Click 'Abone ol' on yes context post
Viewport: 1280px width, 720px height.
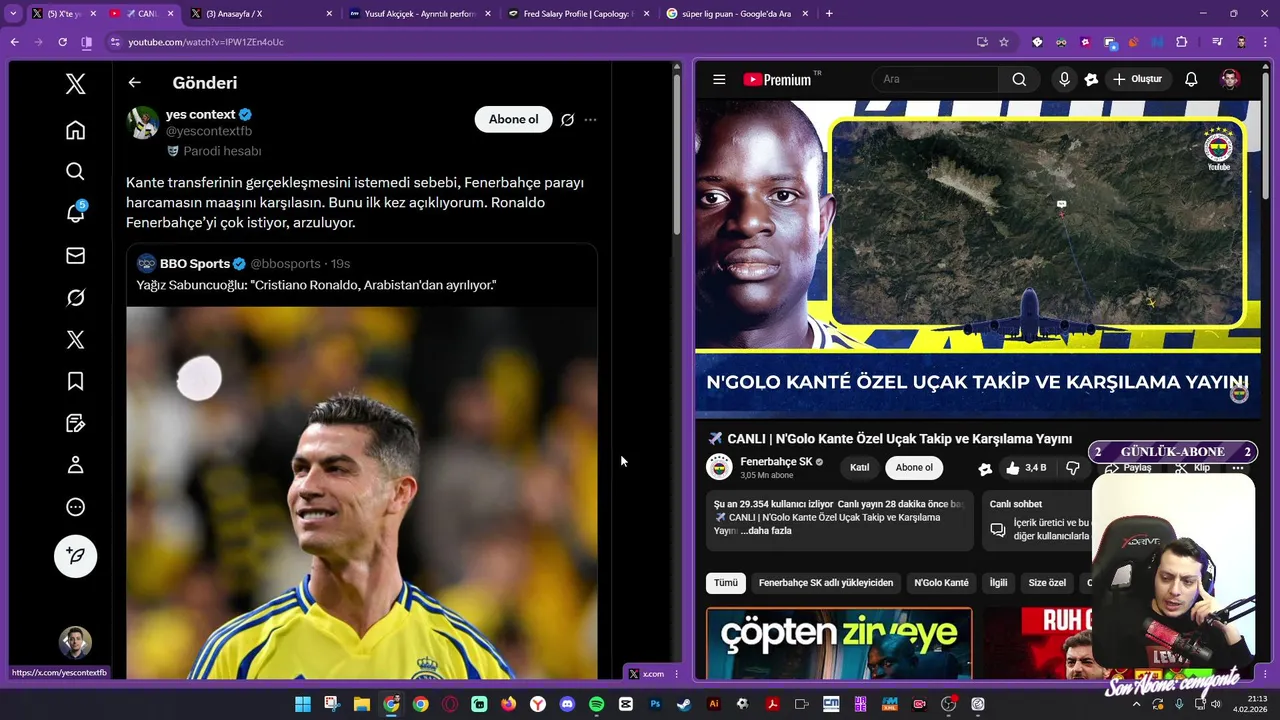513,119
